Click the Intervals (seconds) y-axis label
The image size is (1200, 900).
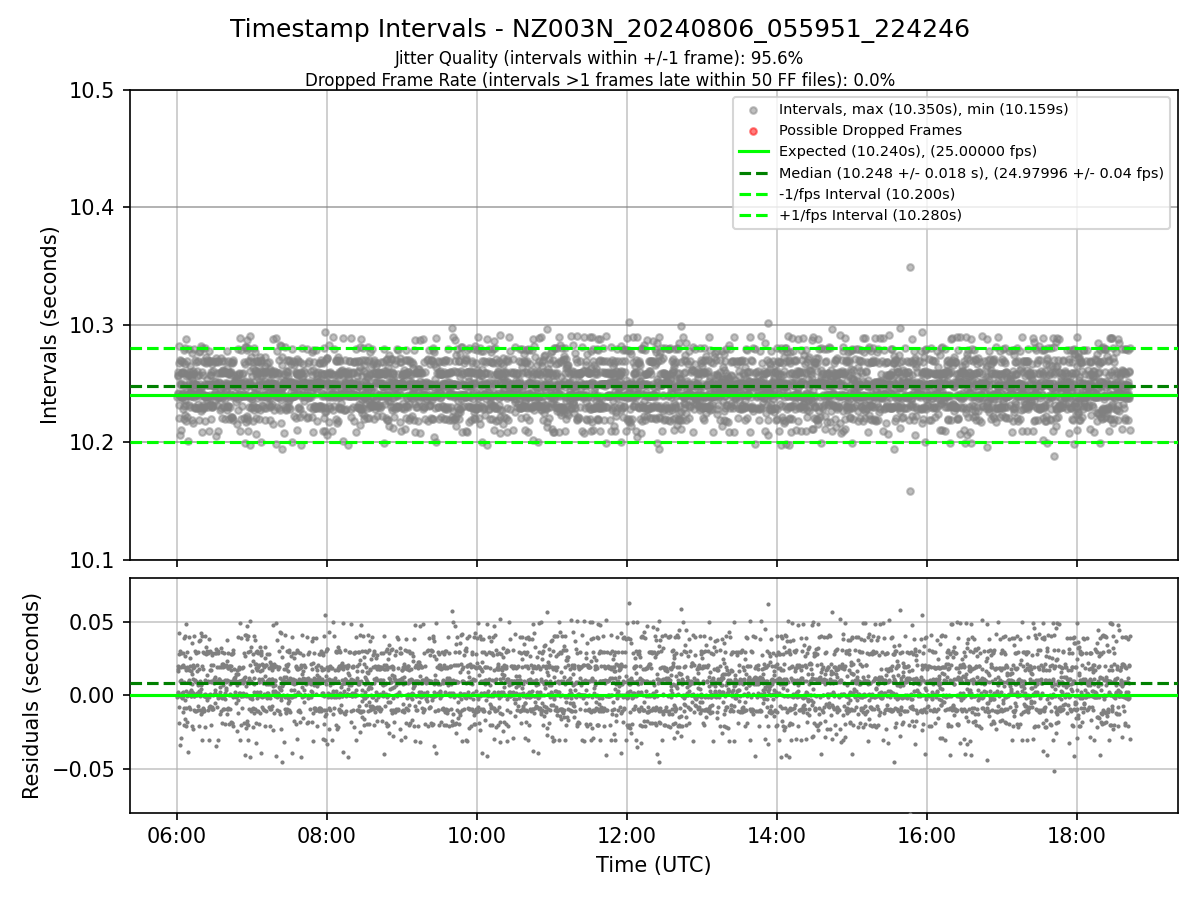click(50, 325)
